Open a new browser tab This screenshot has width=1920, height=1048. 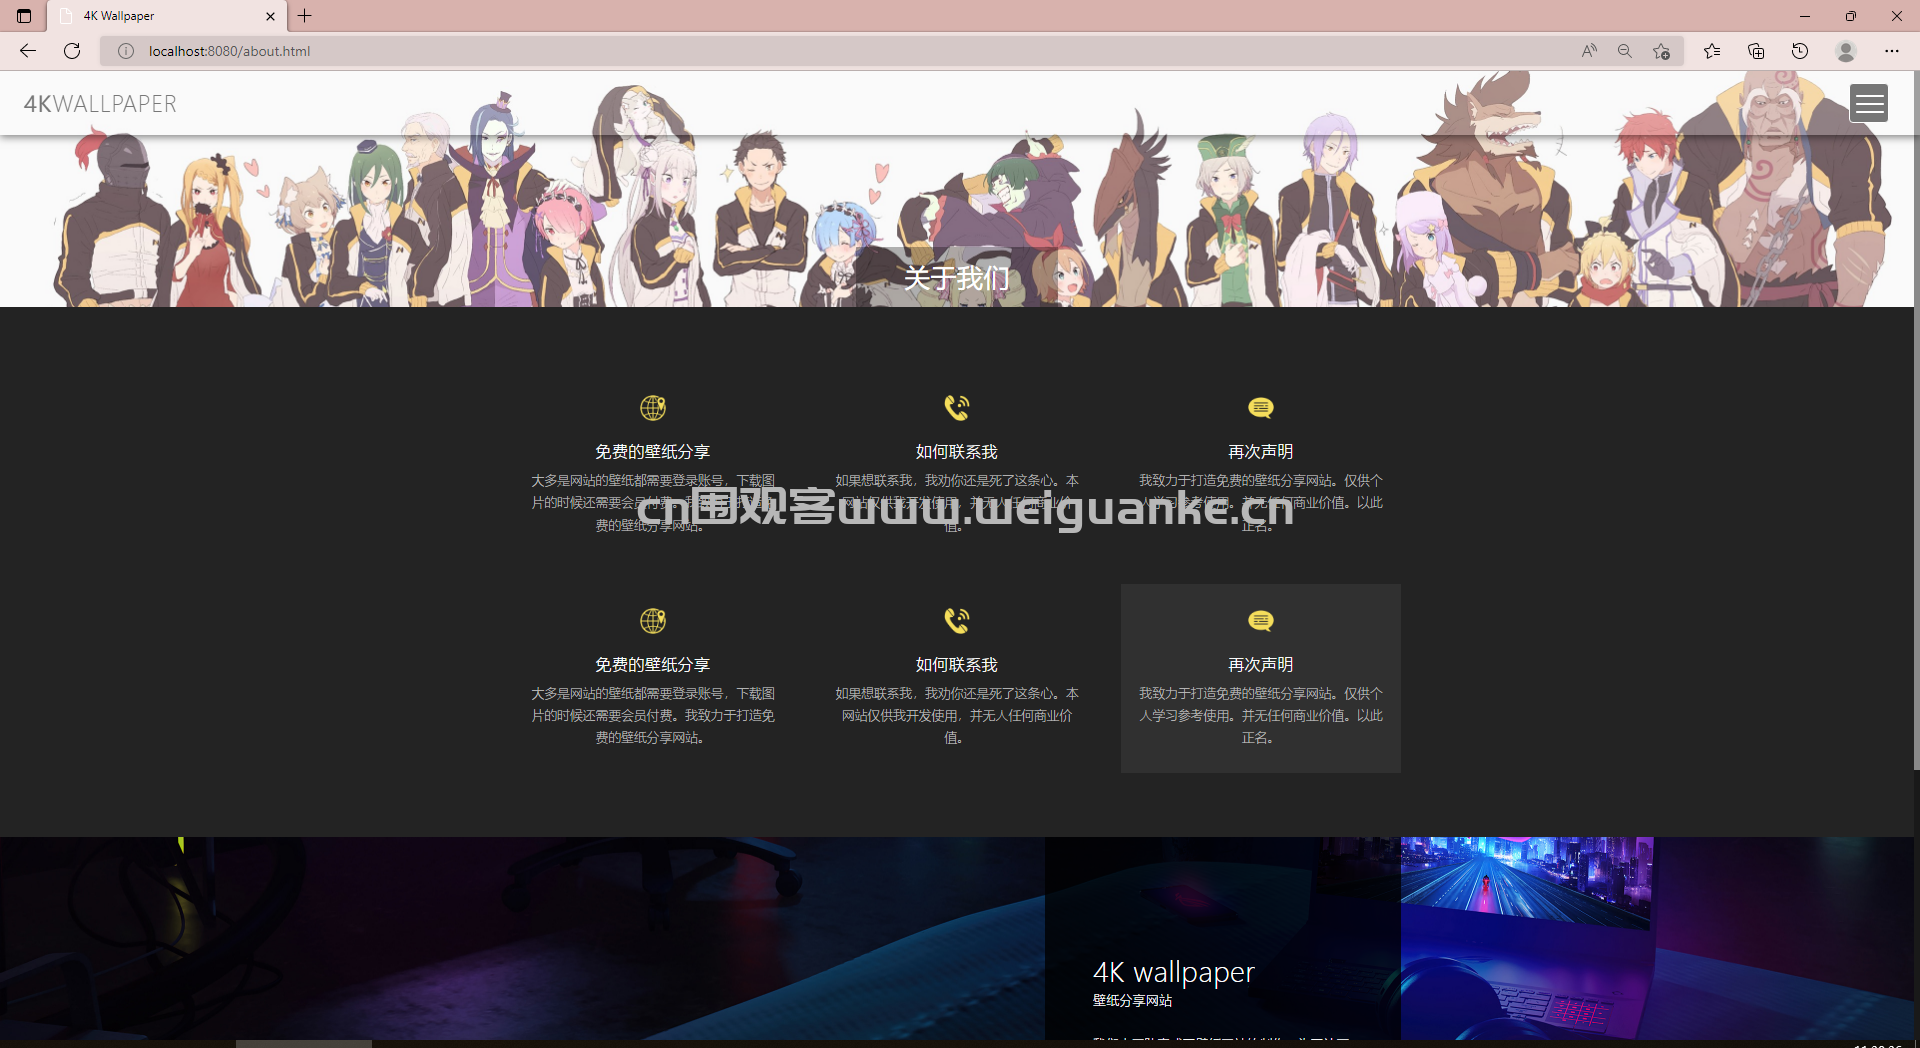point(305,16)
